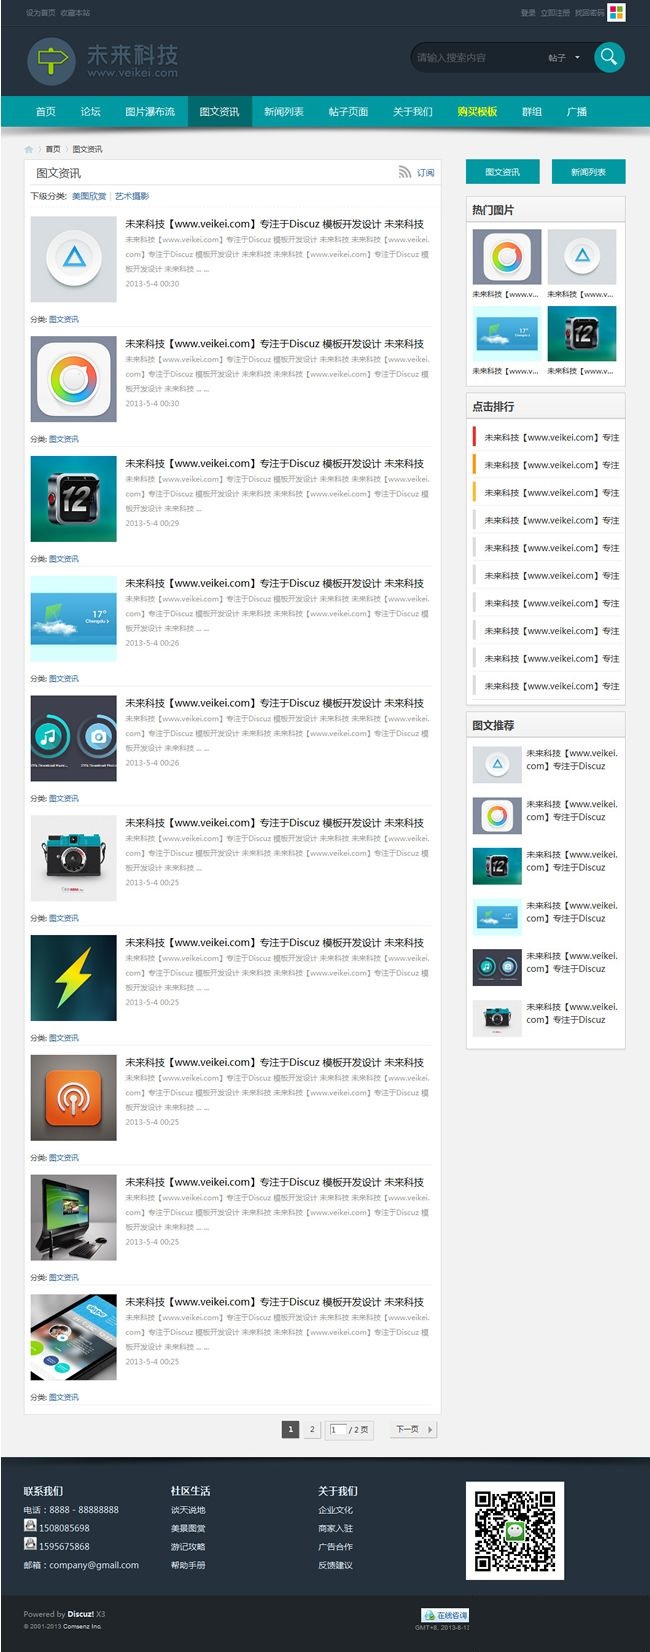Go to page 2 in pagination
This screenshot has width=650, height=1652.
[312, 1429]
